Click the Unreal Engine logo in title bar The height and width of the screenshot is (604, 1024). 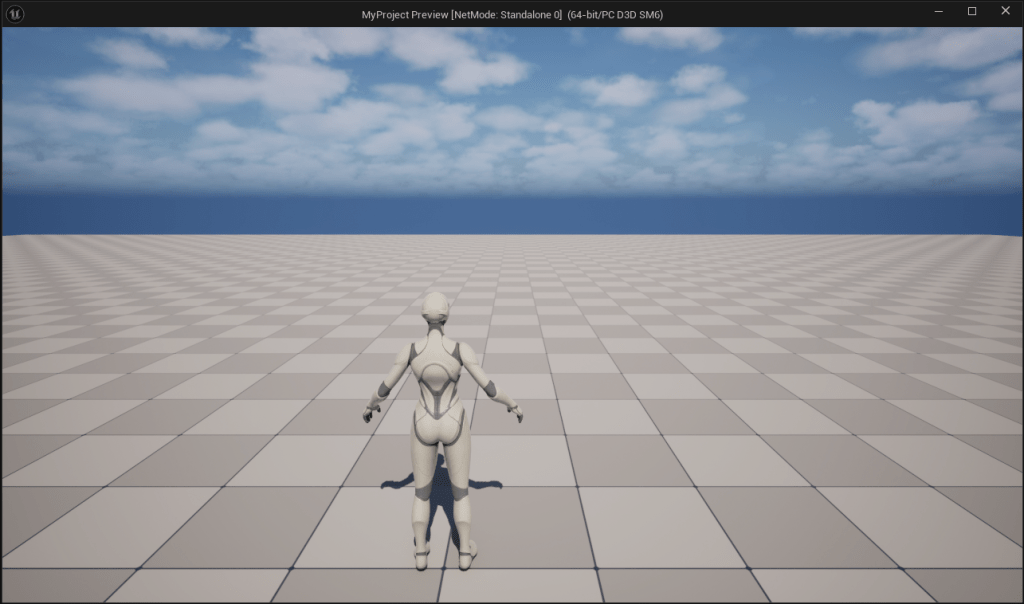[x=15, y=13]
